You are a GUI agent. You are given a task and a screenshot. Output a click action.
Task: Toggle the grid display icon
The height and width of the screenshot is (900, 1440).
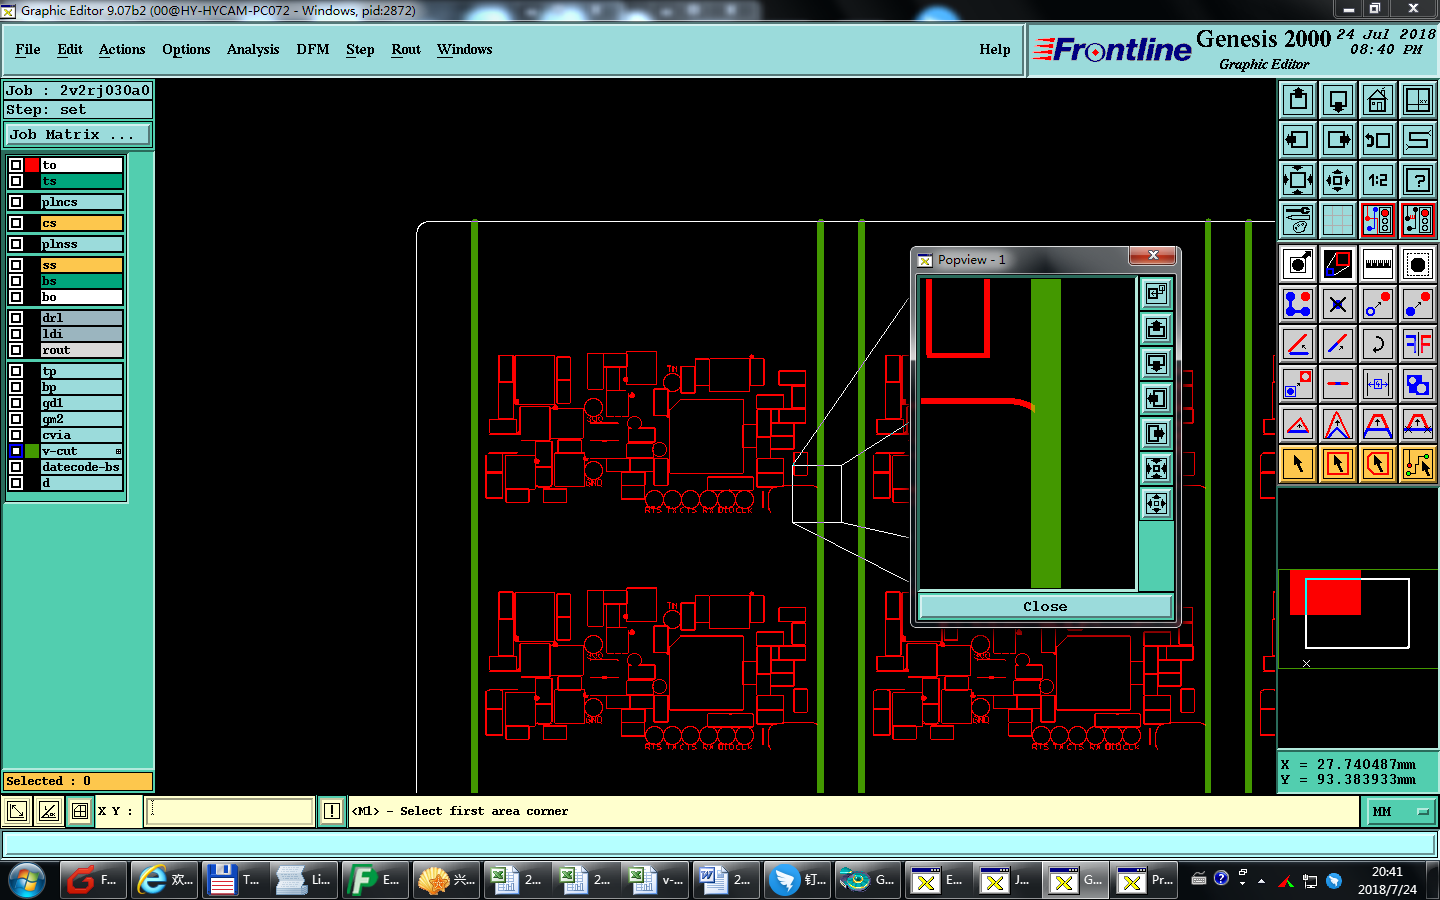(x=1338, y=220)
